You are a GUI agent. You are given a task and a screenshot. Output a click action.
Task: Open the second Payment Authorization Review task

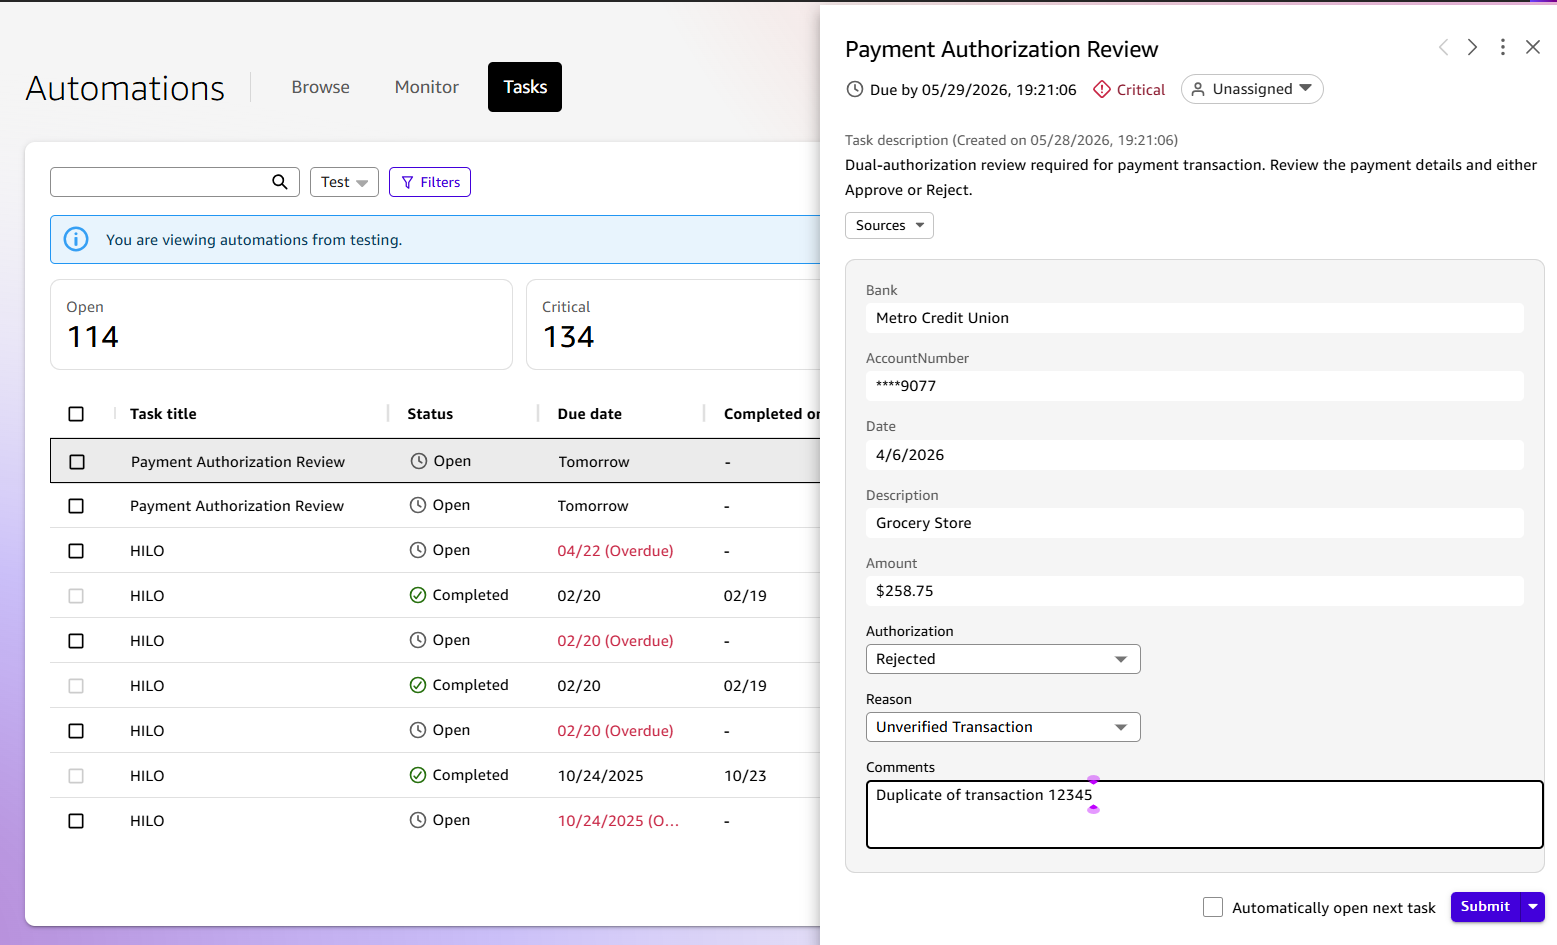[x=237, y=506]
